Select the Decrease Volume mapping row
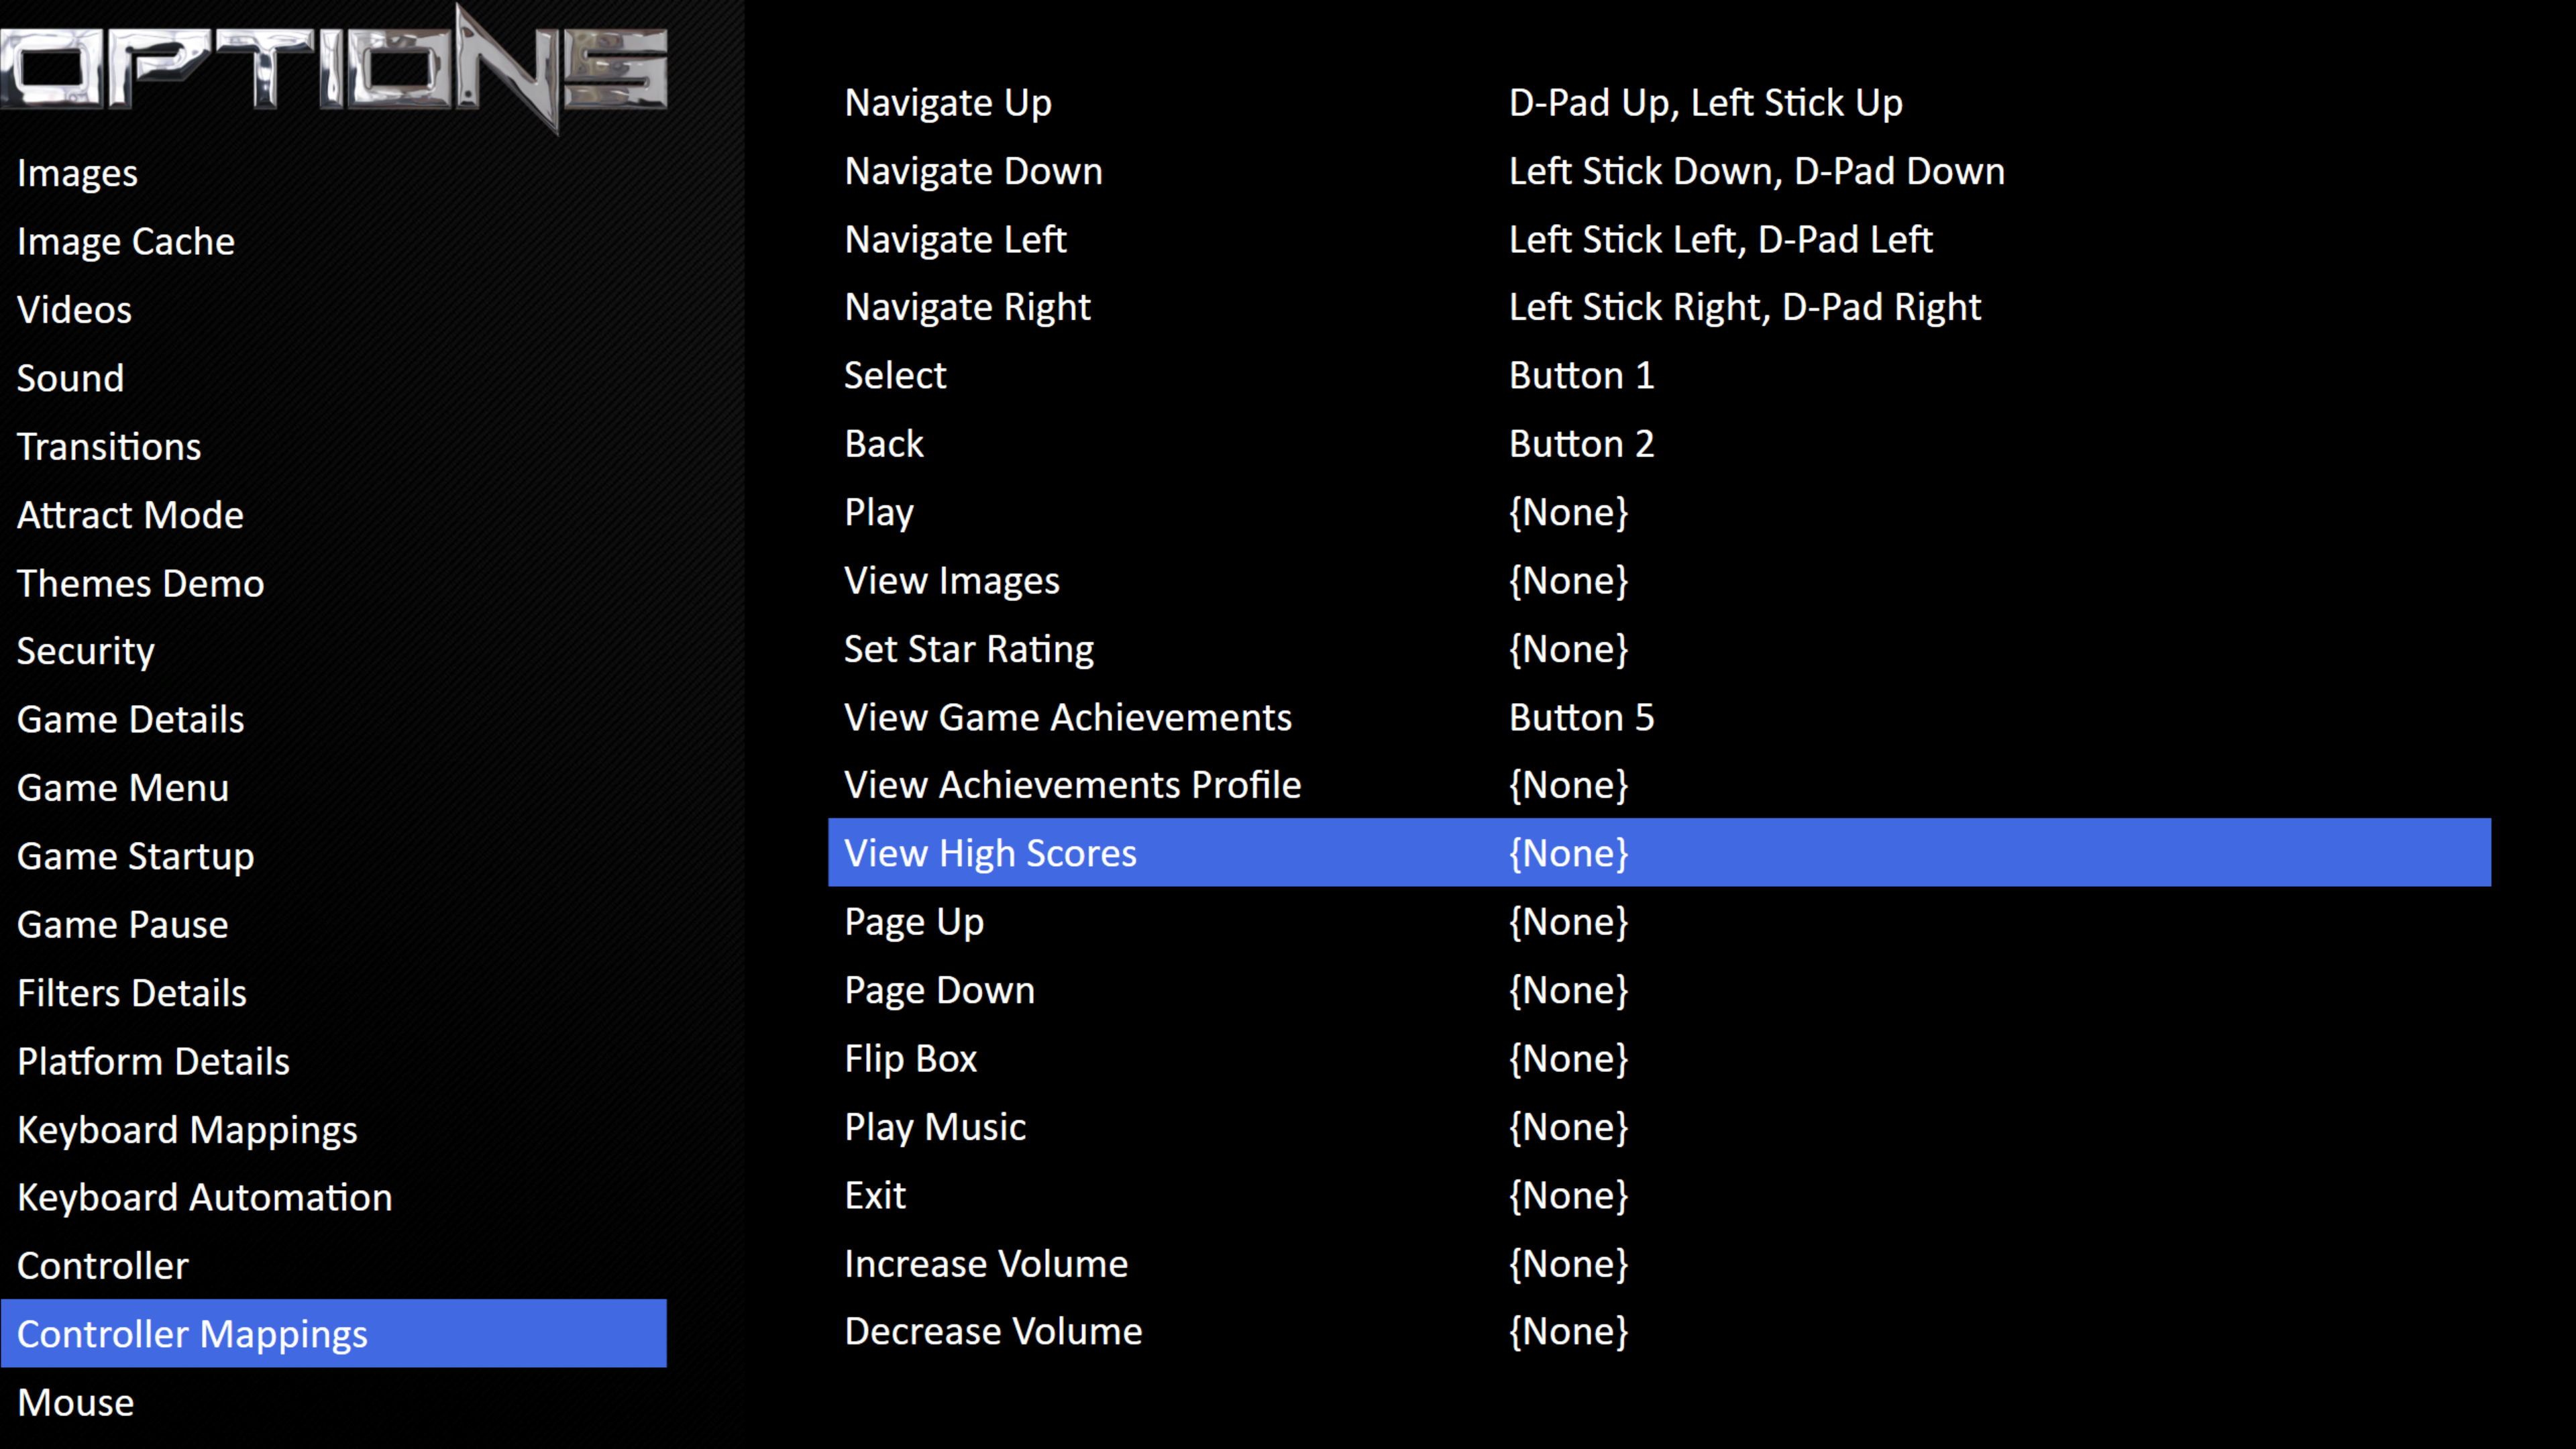 1660,1331
